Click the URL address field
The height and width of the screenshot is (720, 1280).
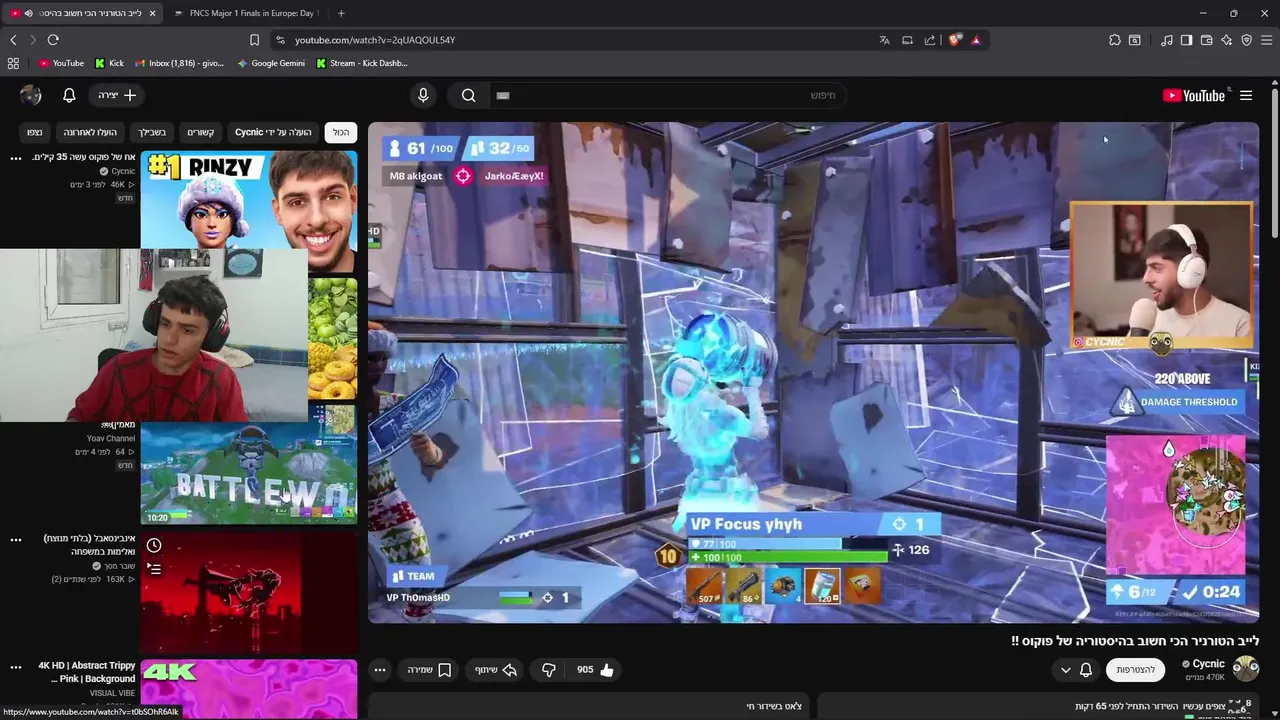[x=575, y=40]
